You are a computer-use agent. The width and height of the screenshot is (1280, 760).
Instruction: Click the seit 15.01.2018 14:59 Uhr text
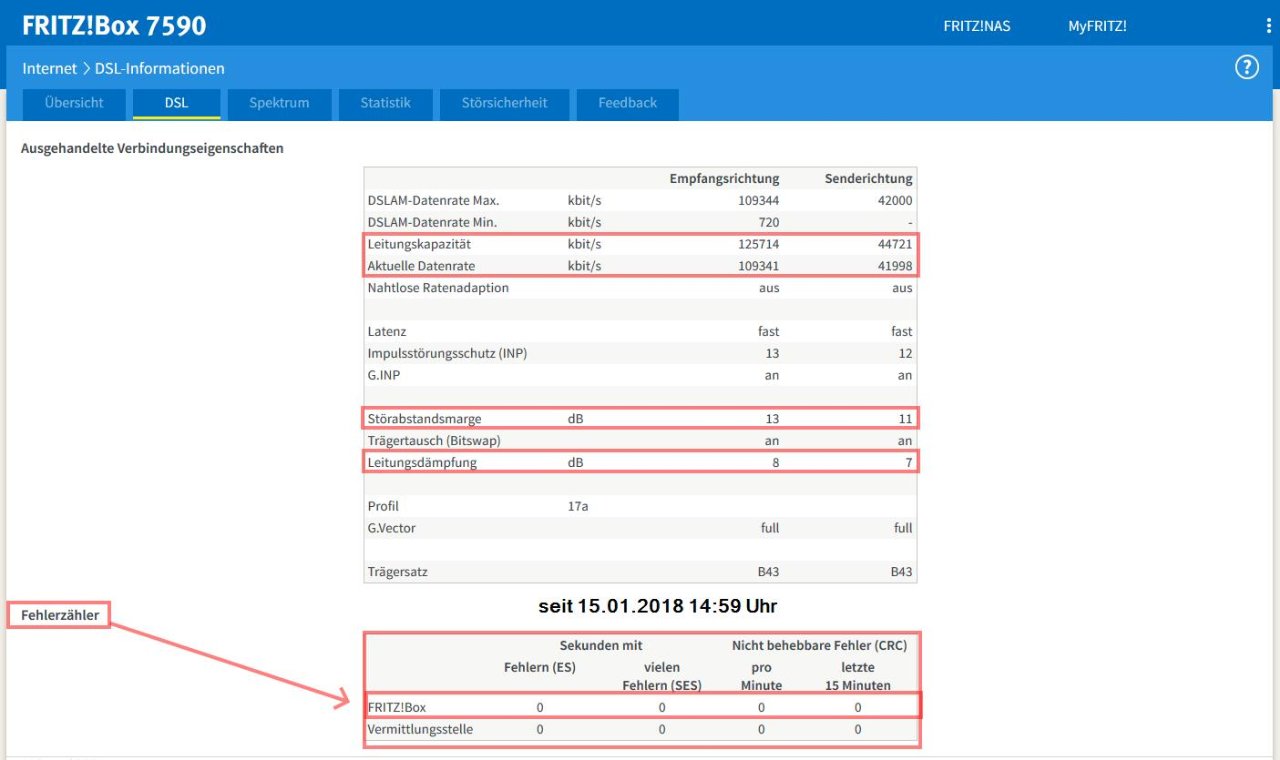click(657, 607)
